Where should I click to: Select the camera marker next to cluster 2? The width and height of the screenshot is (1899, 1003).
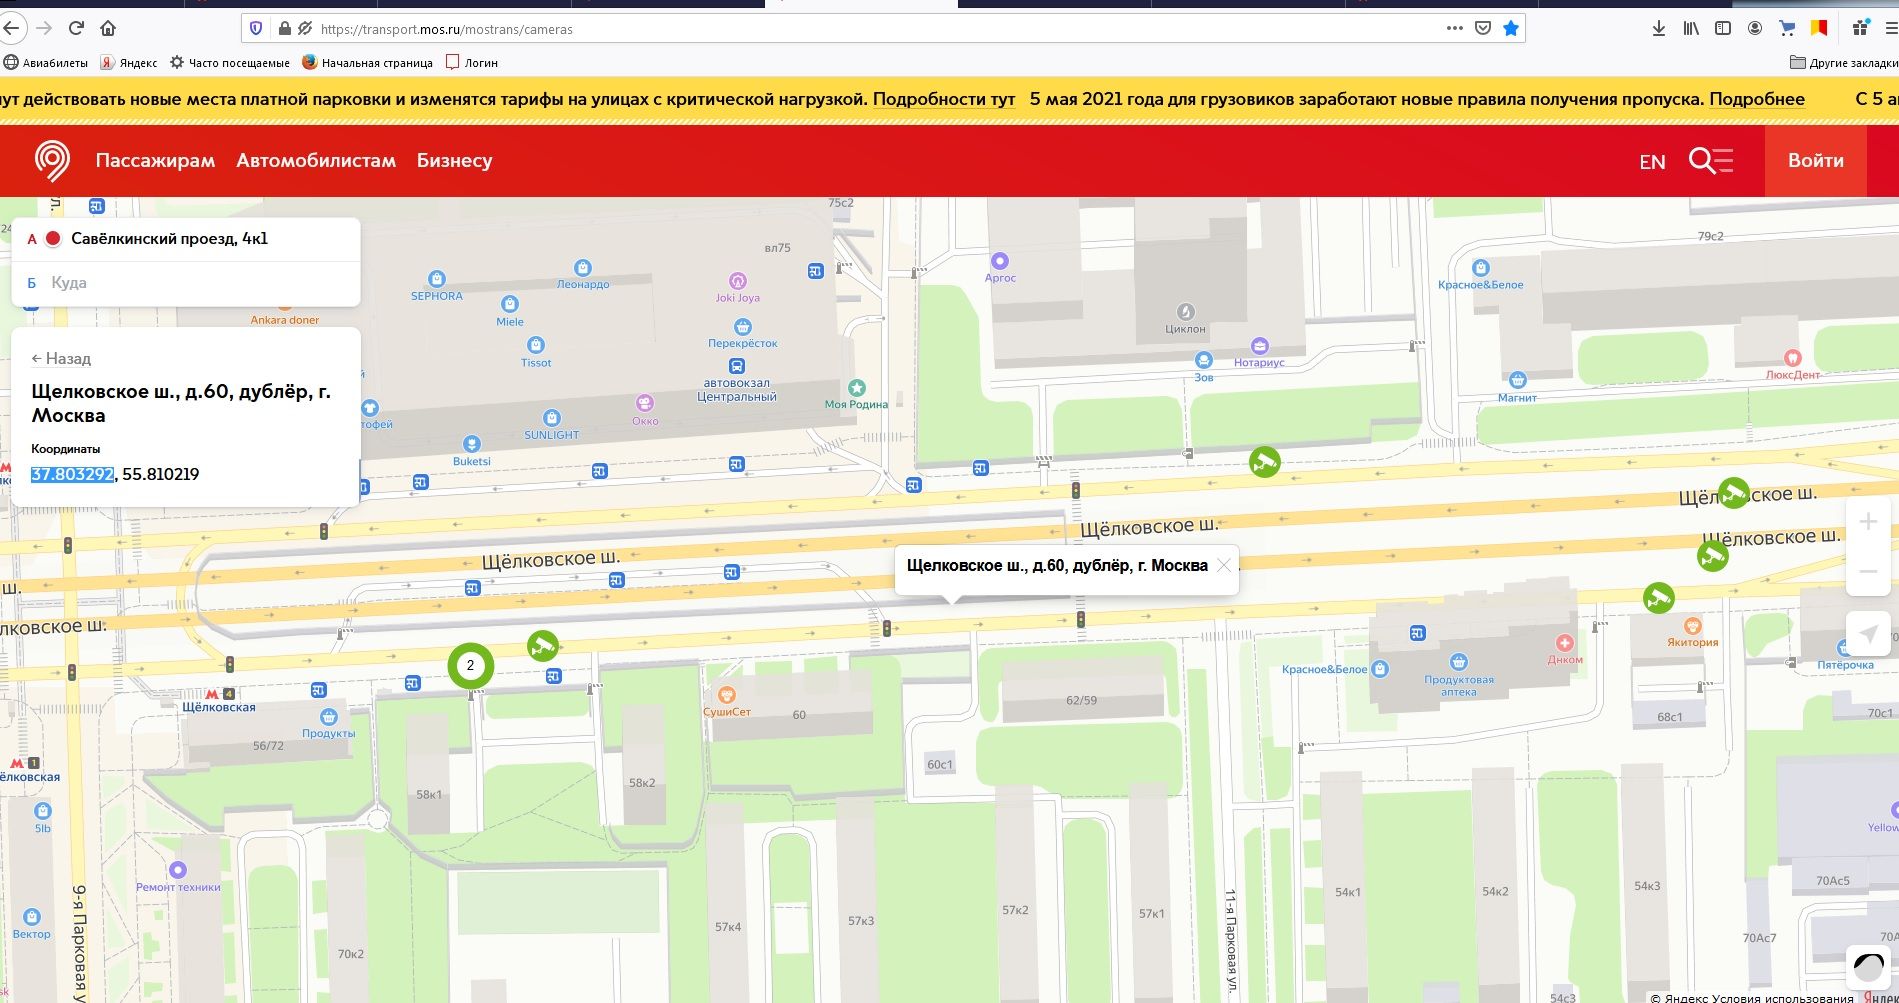pyautogui.click(x=543, y=646)
